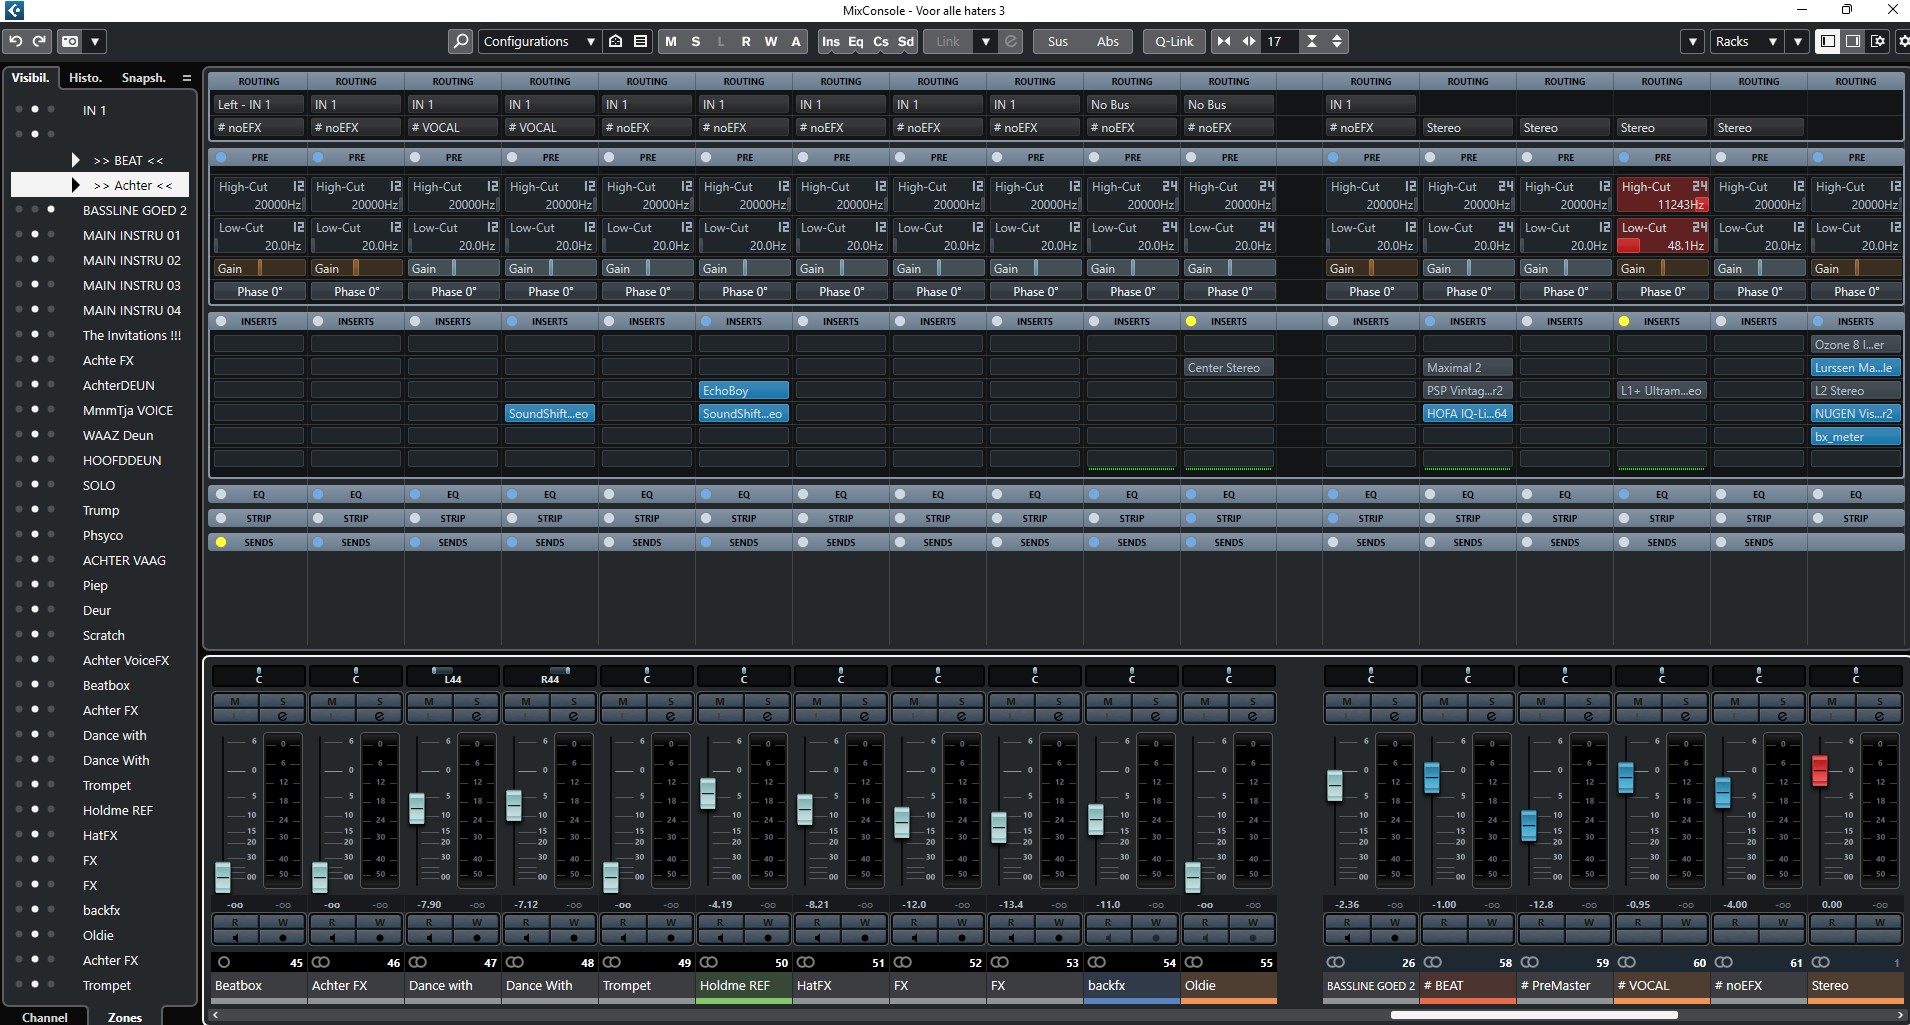Enable Read automation on Achter FX channel
Screen dimensions: 1910x1025
[x=332, y=922]
